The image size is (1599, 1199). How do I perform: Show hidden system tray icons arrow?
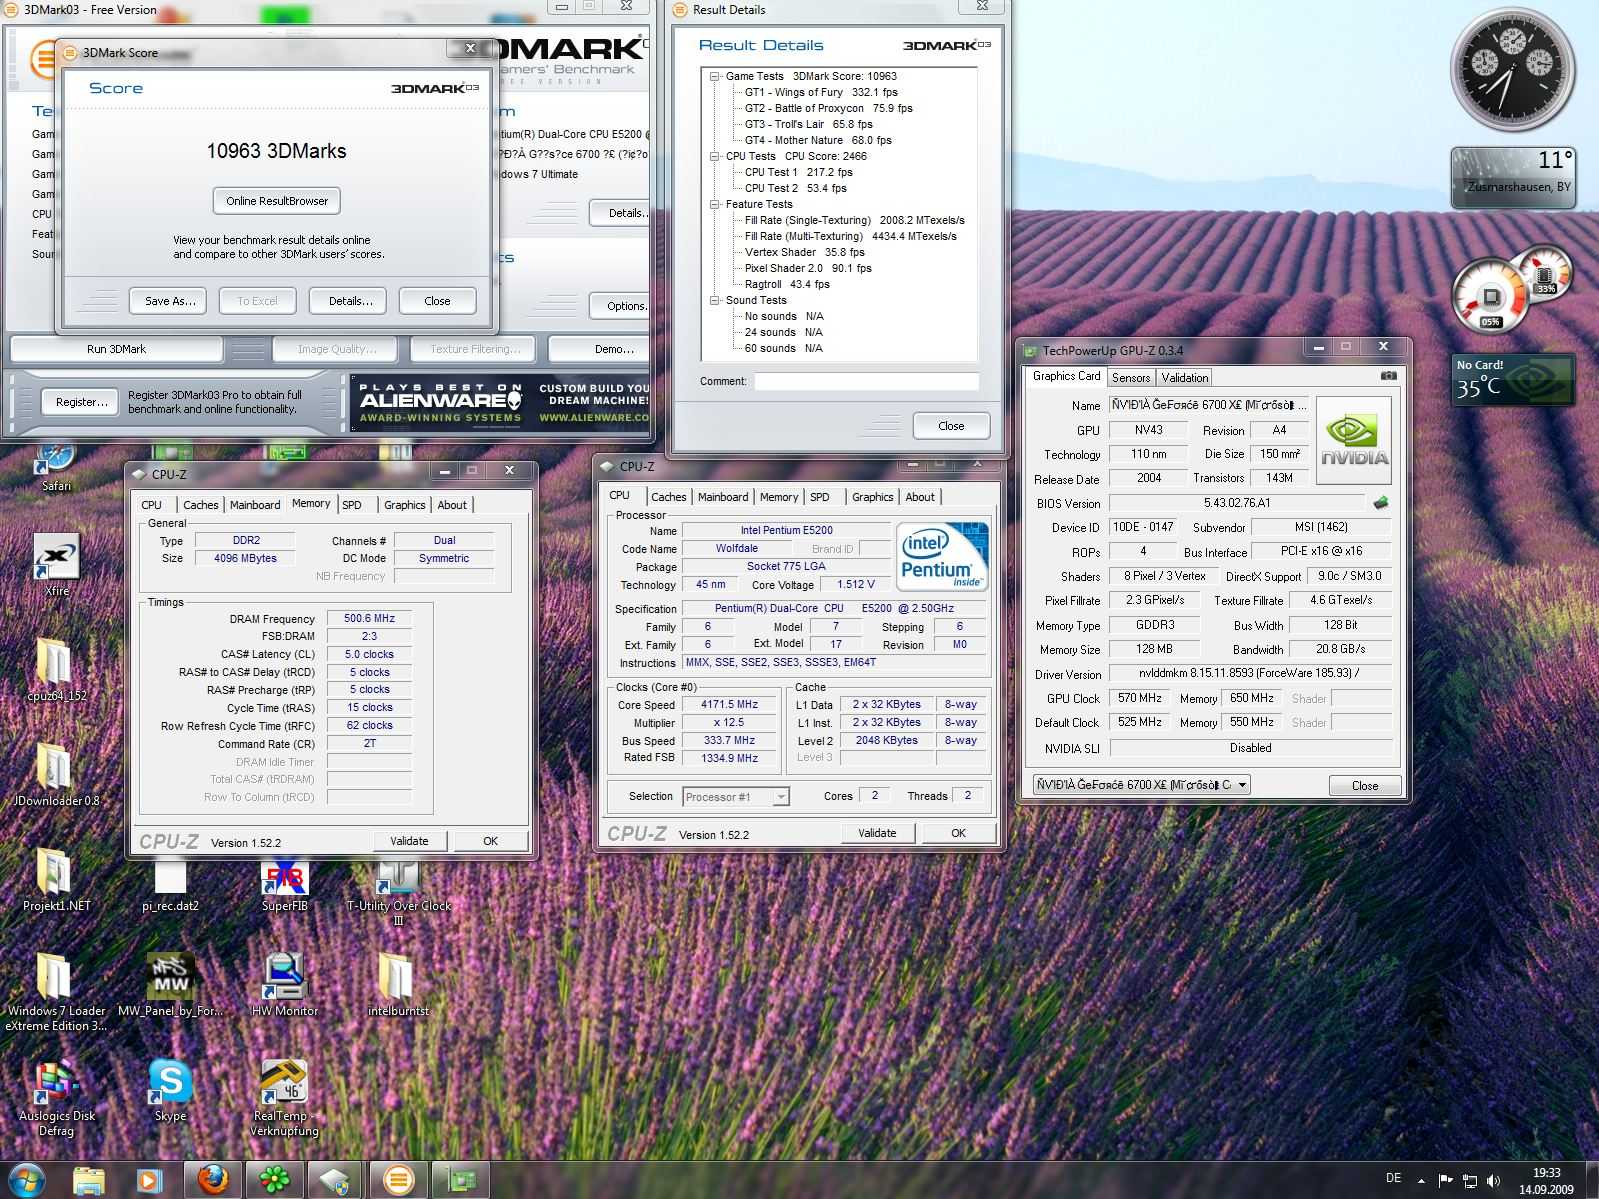[1421, 1181]
